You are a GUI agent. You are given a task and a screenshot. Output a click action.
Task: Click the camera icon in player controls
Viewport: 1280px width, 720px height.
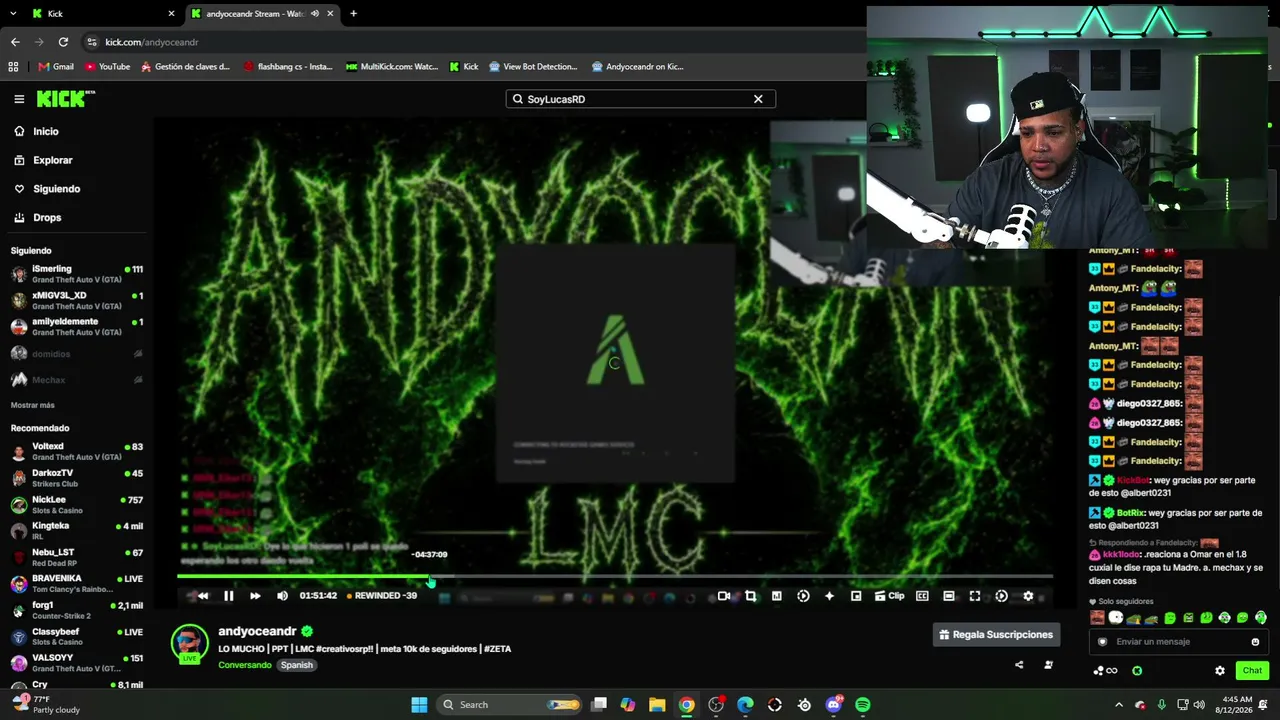724,596
